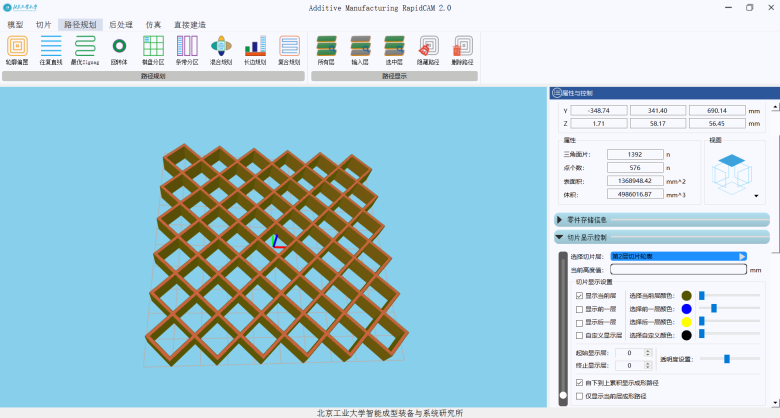Click the 棋盘分区 checkerboard partition icon

153,46
